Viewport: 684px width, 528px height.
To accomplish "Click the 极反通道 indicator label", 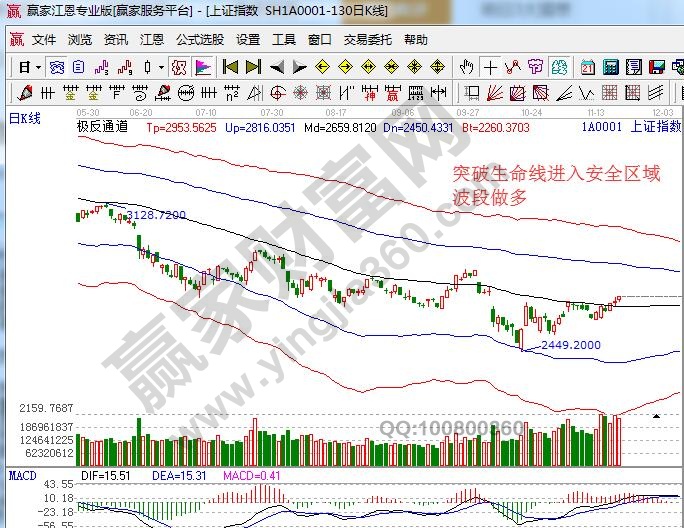I will [x=102, y=128].
